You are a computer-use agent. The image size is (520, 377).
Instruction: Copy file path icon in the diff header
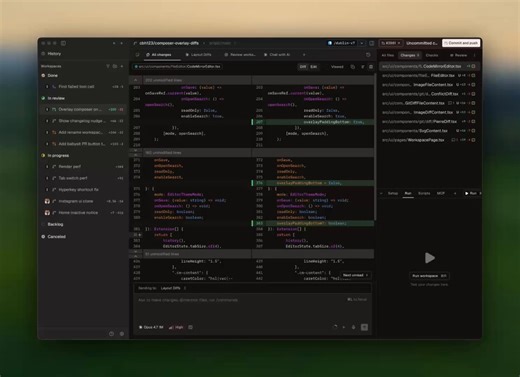[353, 67]
